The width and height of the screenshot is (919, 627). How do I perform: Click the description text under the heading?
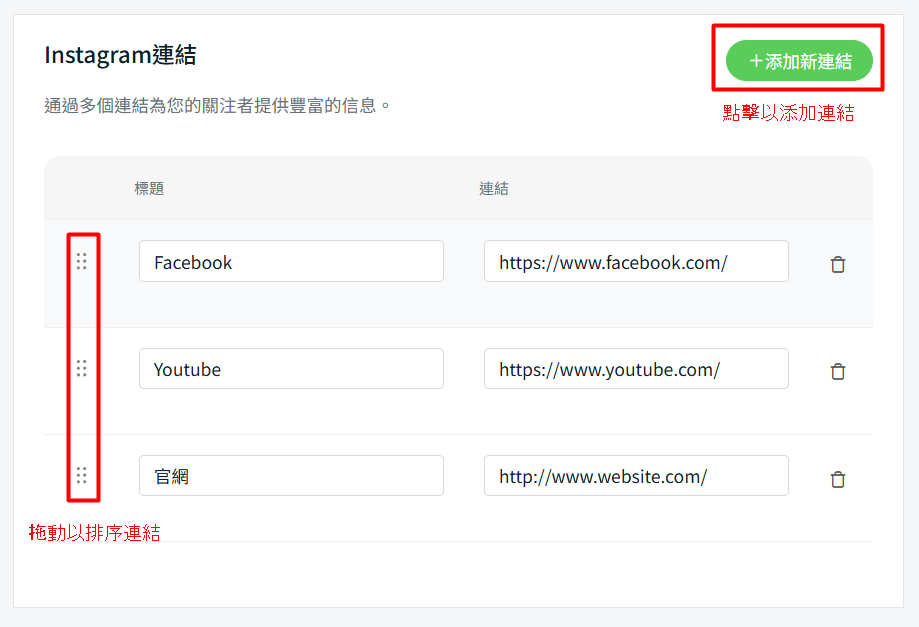217,105
